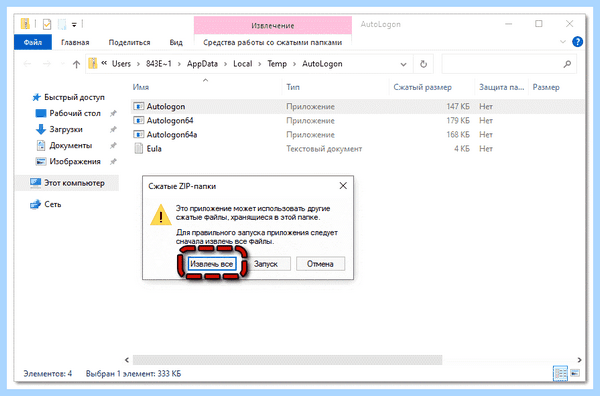The width and height of the screenshot is (600, 396).
Task: Sort by Сжатый размер column header
Action: tap(422, 87)
